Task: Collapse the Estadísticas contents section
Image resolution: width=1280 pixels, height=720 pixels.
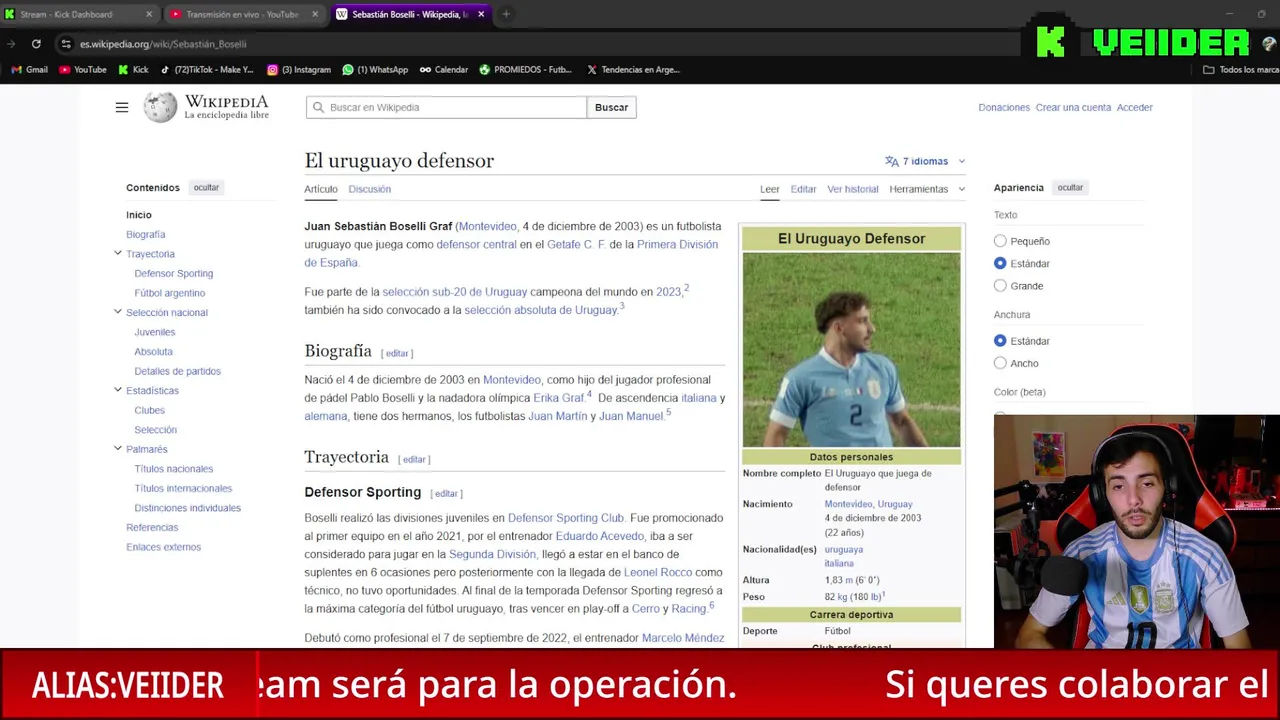Action: 118,390
